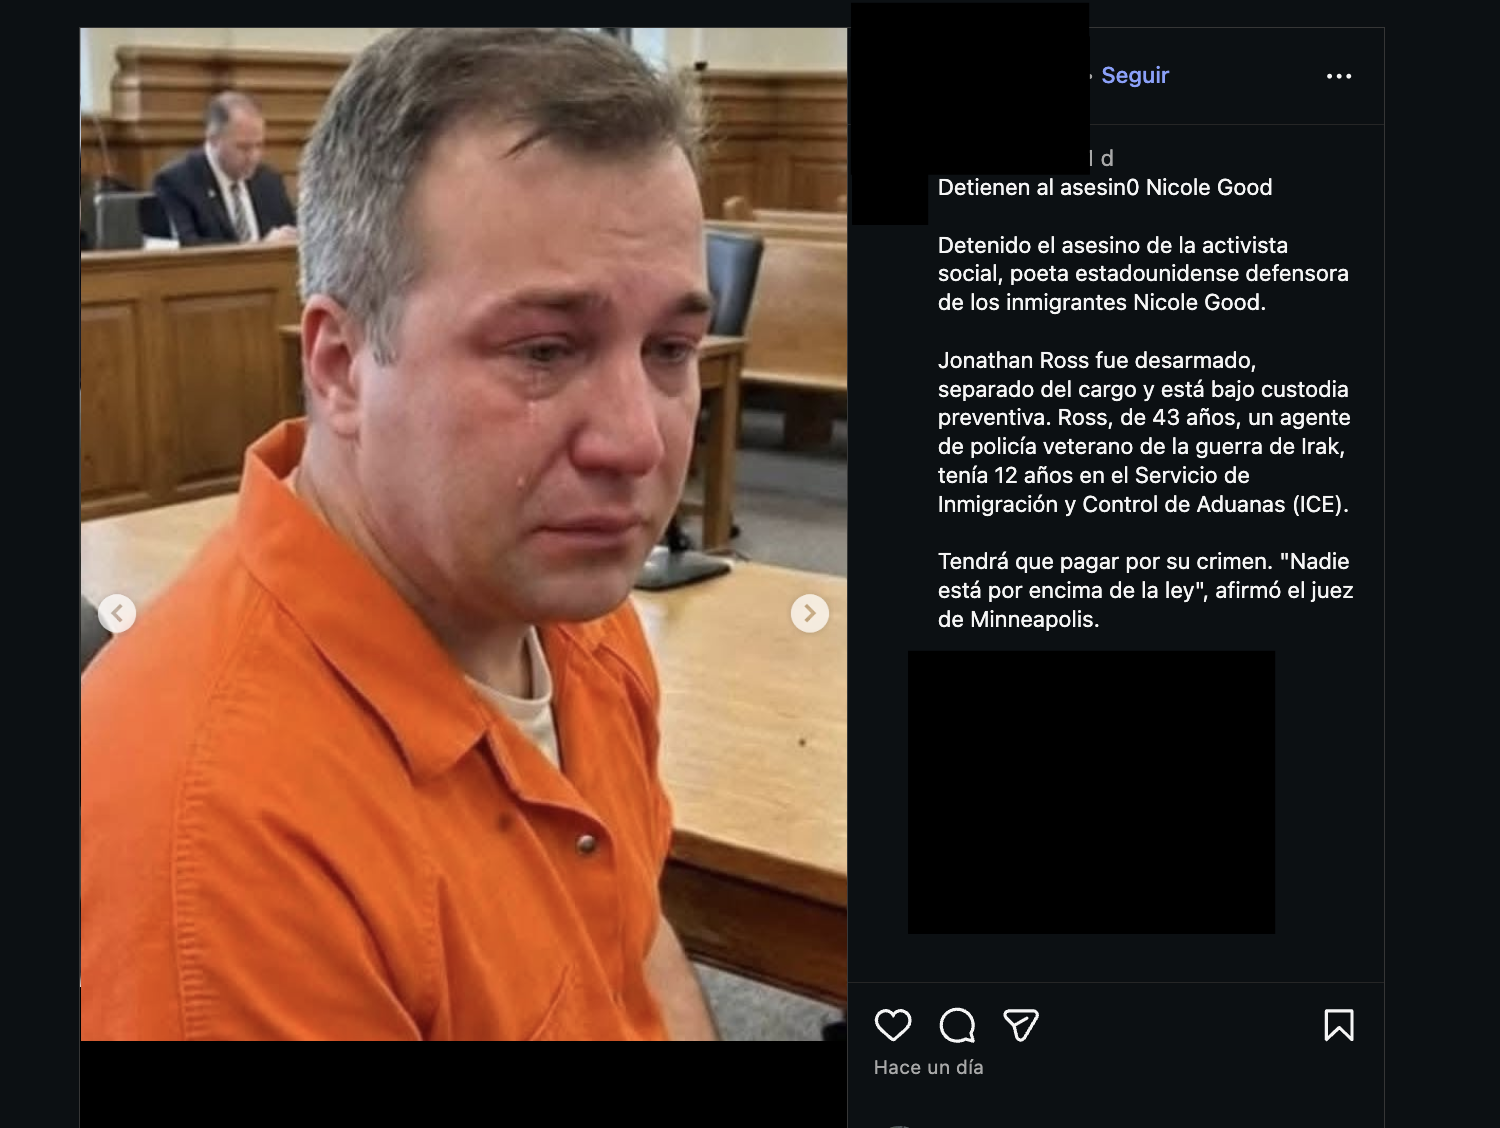Screen dimensions: 1500x1128
Task: Open comments via the speech bubble icon
Action: (957, 1025)
